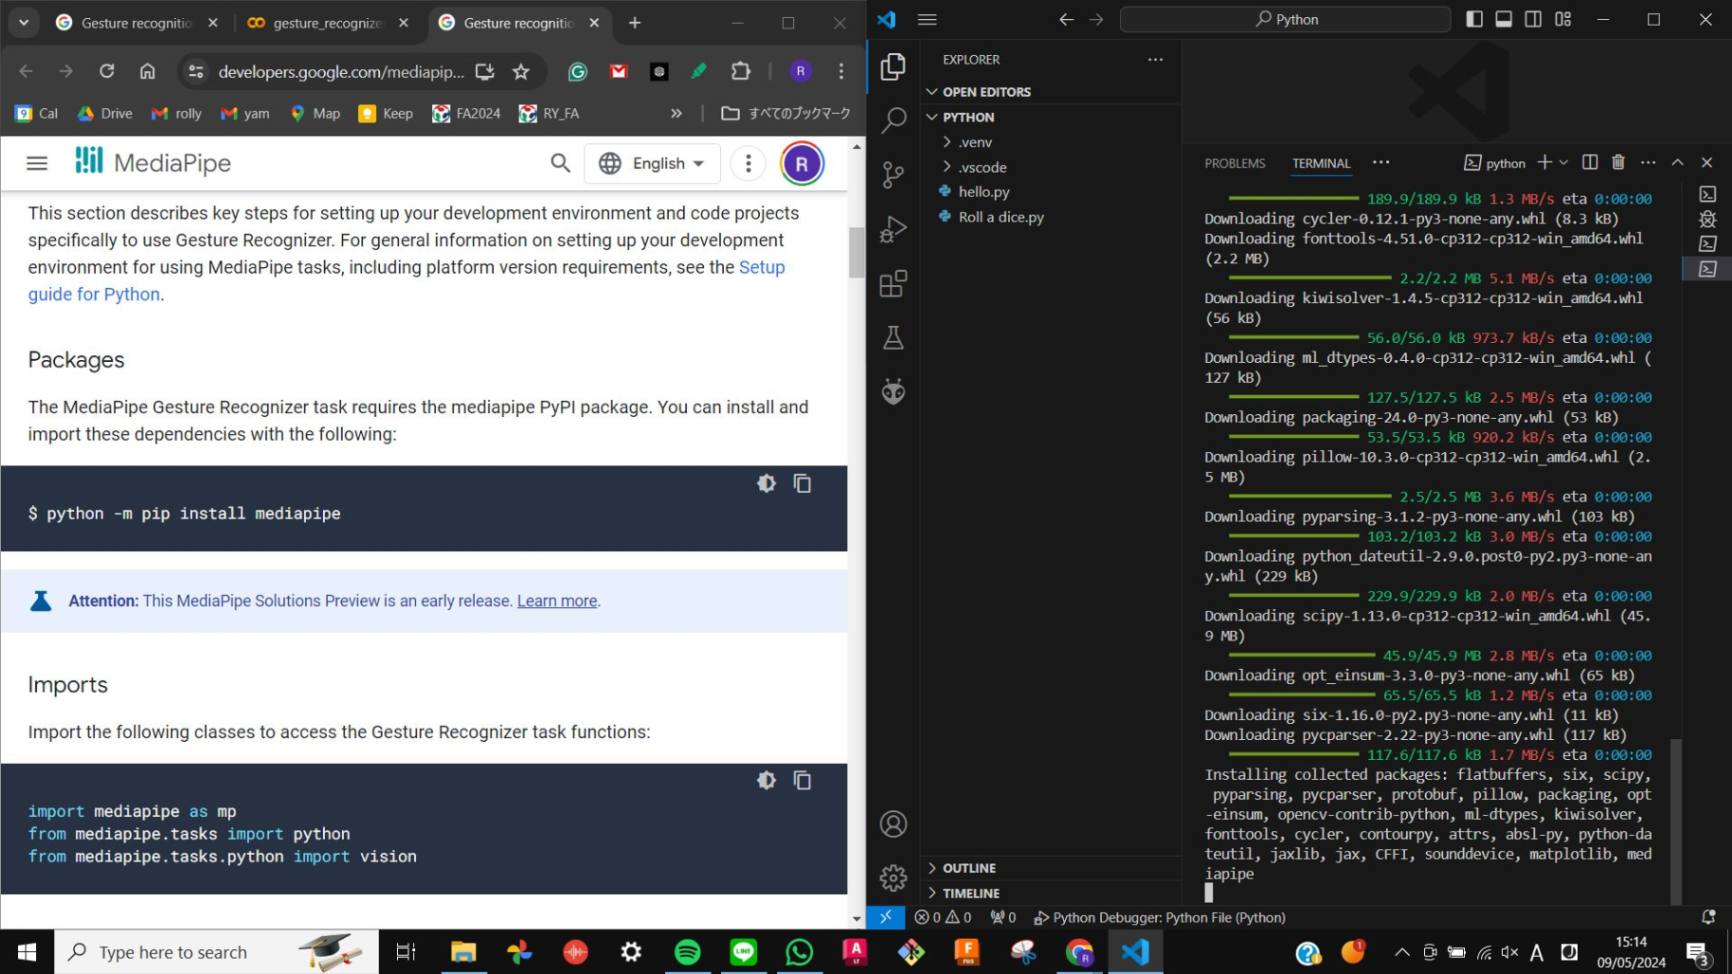This screenshot has height=974, width=1732.
Task: Open Spotify from the taskbar
Action: pyautogui.click(x=687, y=952)
